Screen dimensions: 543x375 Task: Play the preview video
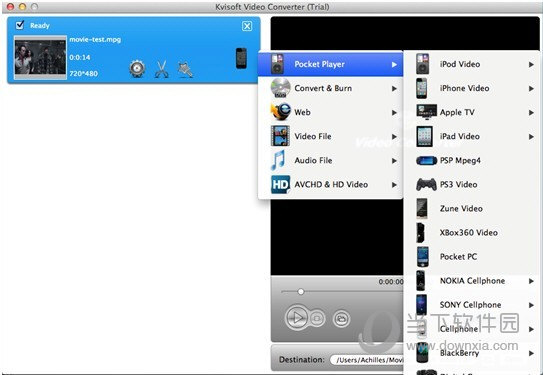(297, 317)
